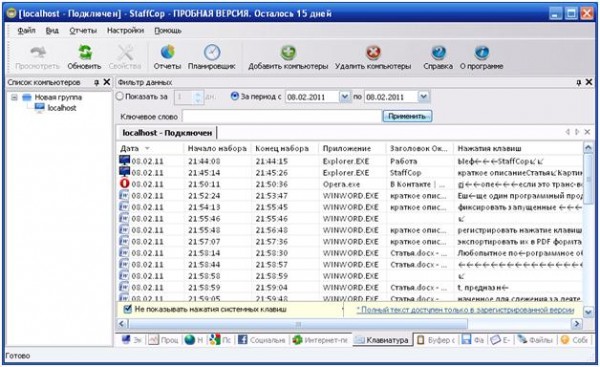Image resolution: width=600 pixels, height=367 pixels.
Task: Open the E- mail tab
Action: click(x=501, y=340)
